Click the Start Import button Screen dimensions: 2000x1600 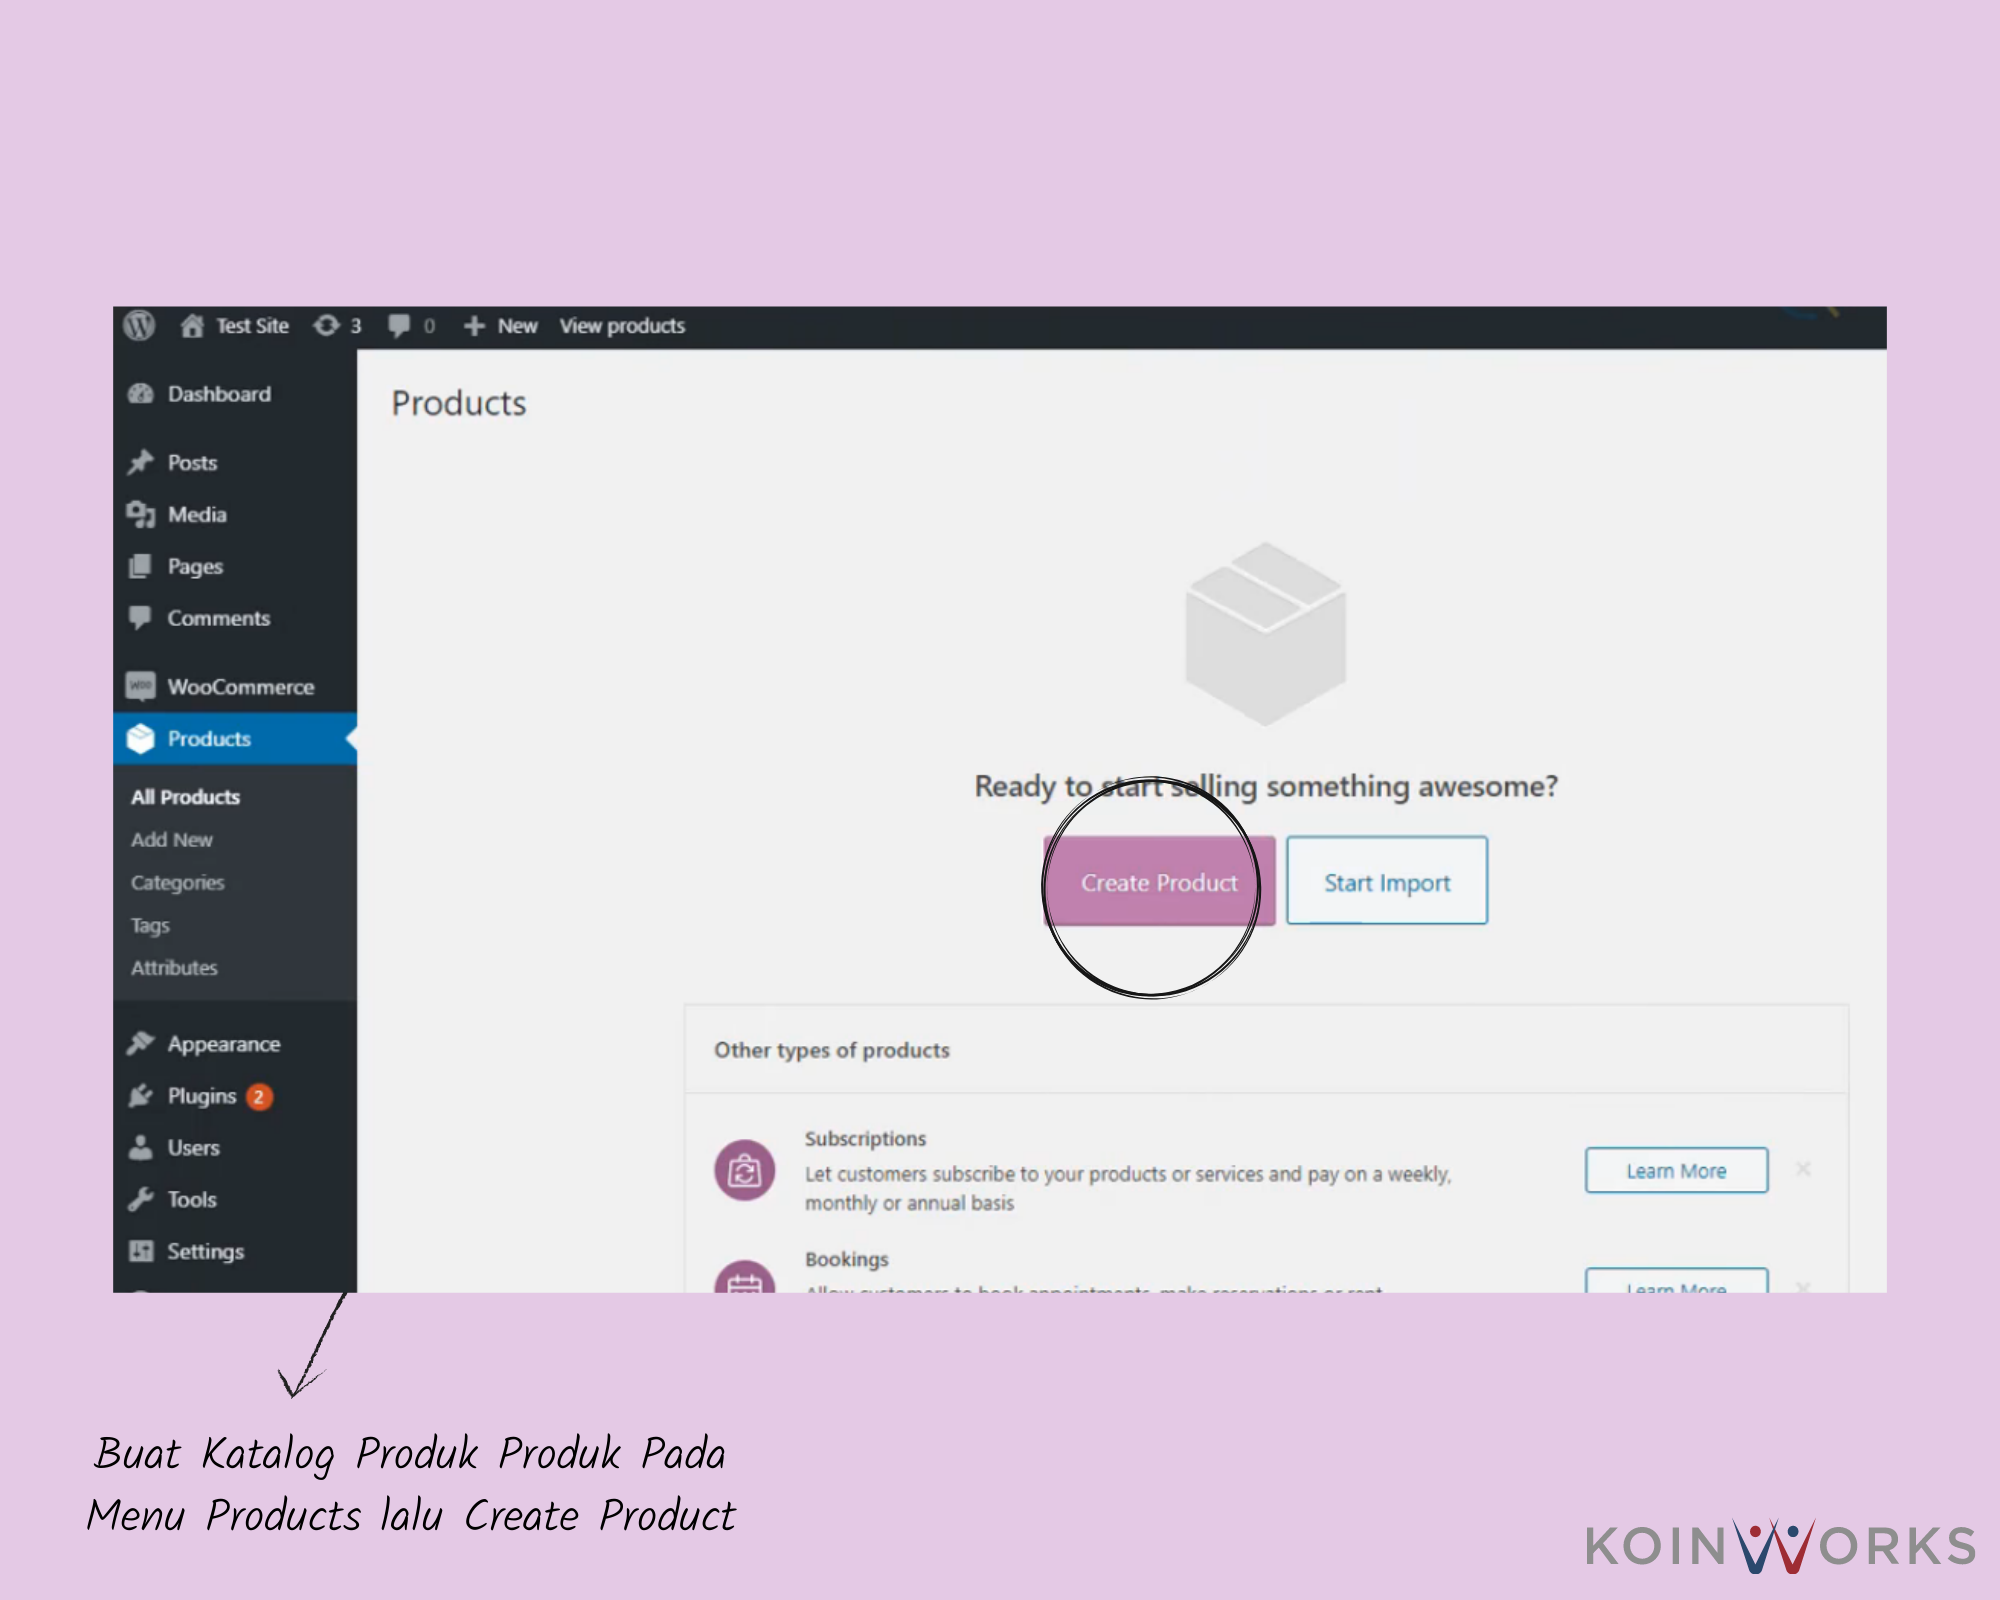click(1386, 882)
